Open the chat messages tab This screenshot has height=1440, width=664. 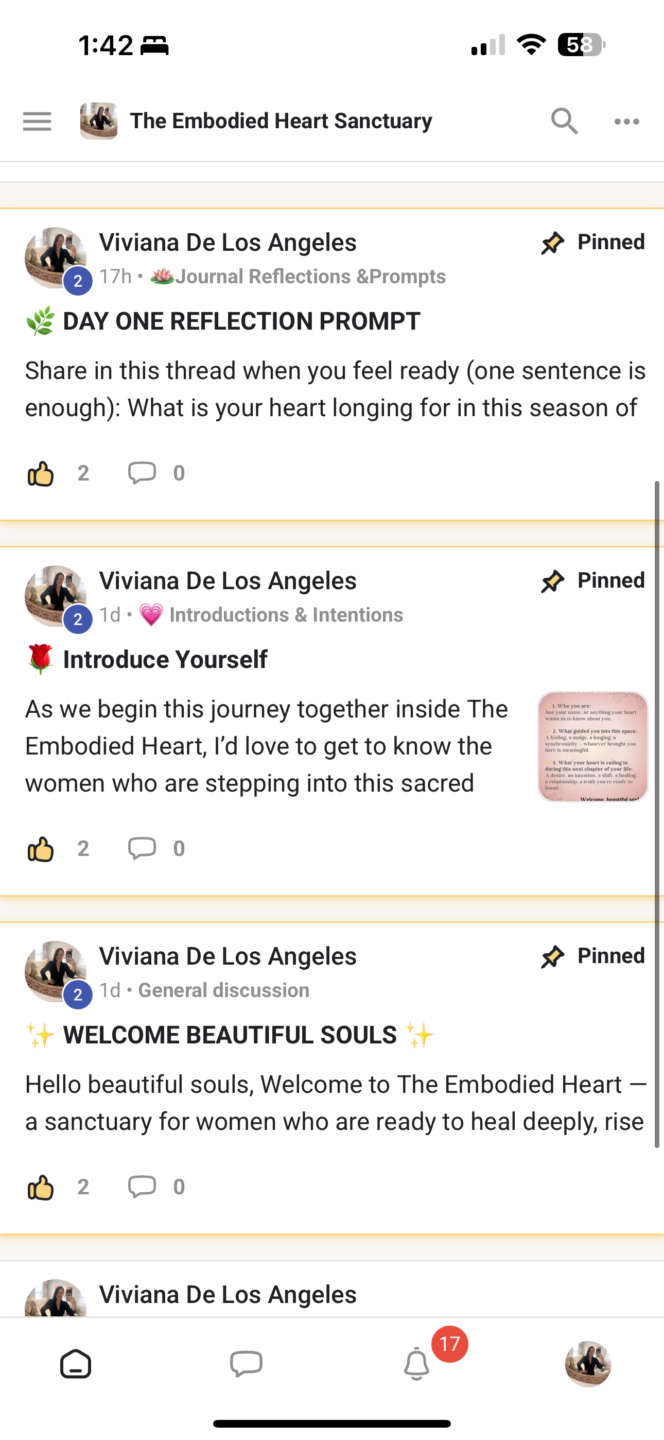tap(246, 1364)
